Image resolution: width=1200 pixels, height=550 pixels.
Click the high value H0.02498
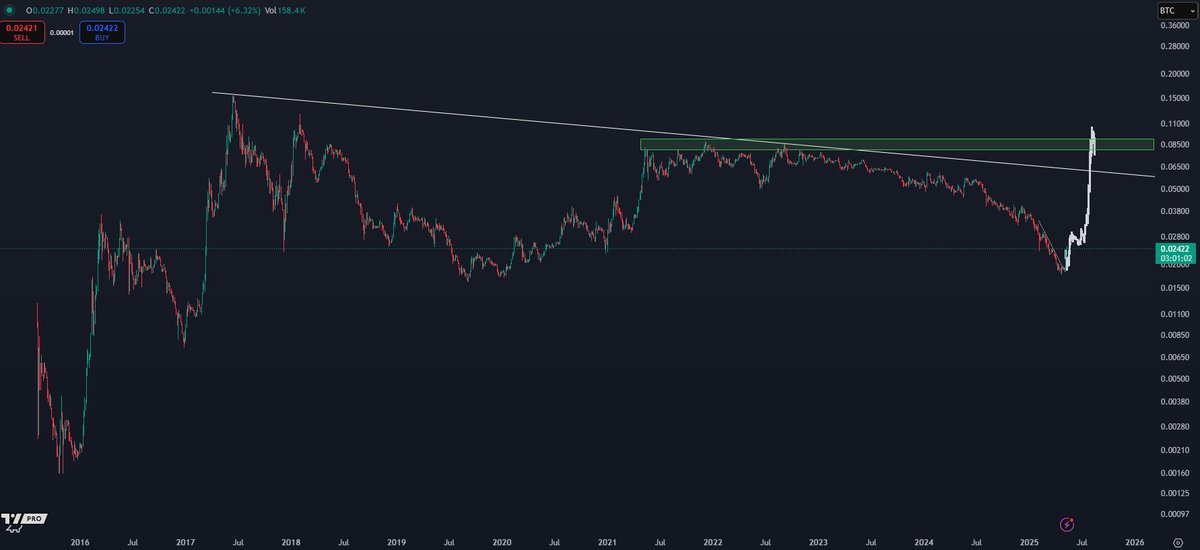85,11
